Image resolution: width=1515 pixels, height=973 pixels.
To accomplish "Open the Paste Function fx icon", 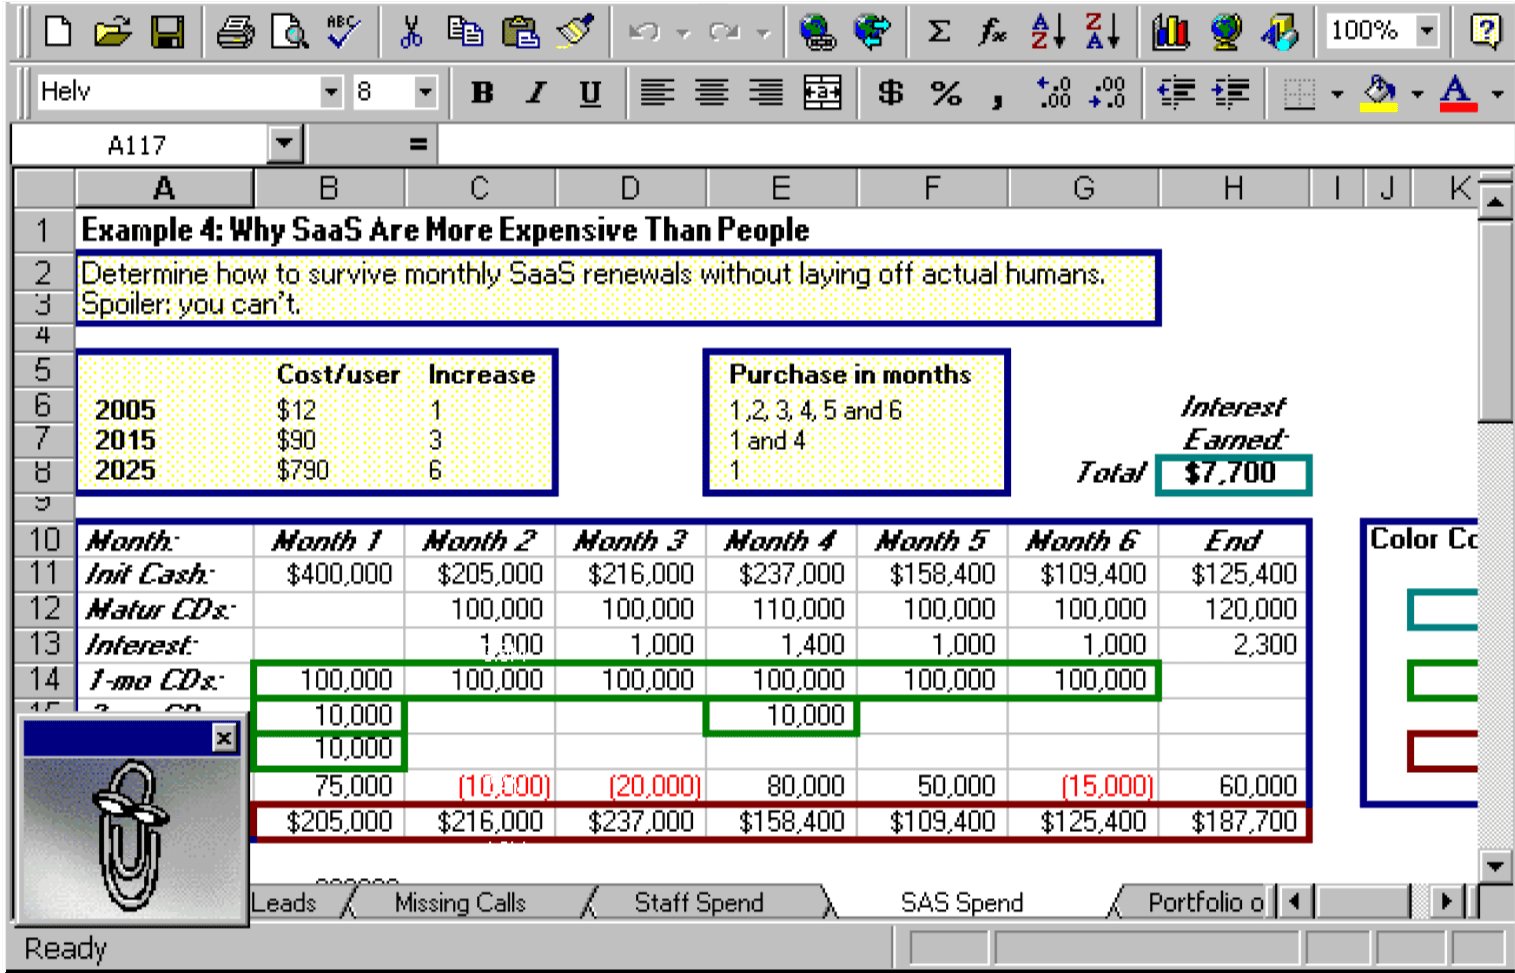I will 992,32.
